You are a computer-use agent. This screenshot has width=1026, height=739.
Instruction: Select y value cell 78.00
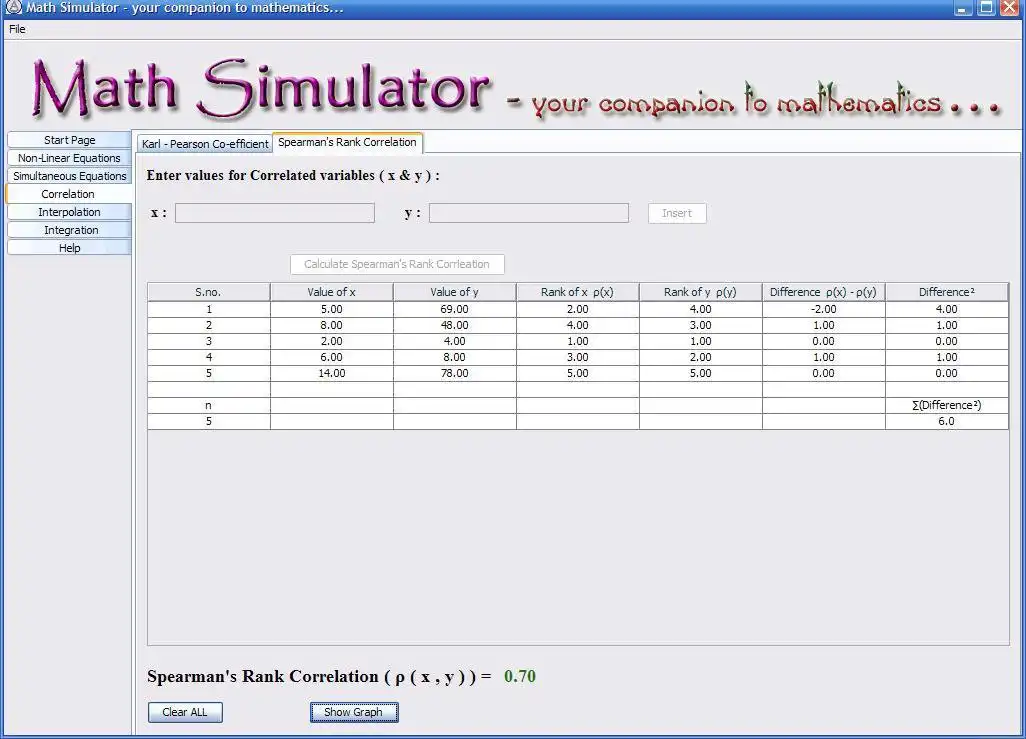point(455,373)
